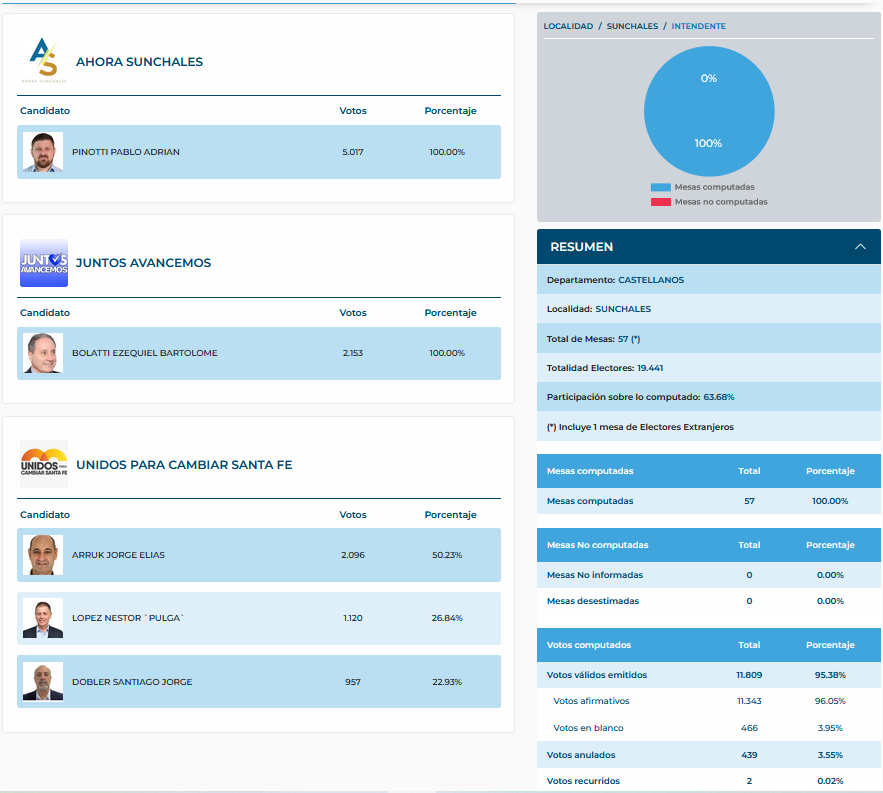Click the blue Mesas computadas color swatch
This screenshot has height=793, width=883.
click(x=659, y=187)
